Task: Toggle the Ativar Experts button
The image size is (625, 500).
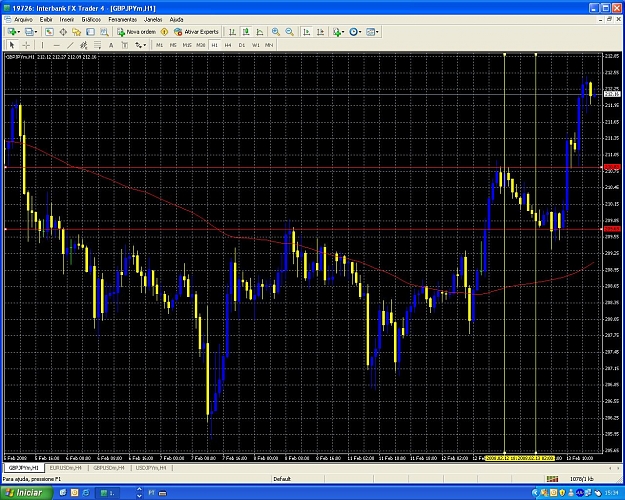Action: pos(196,32)
